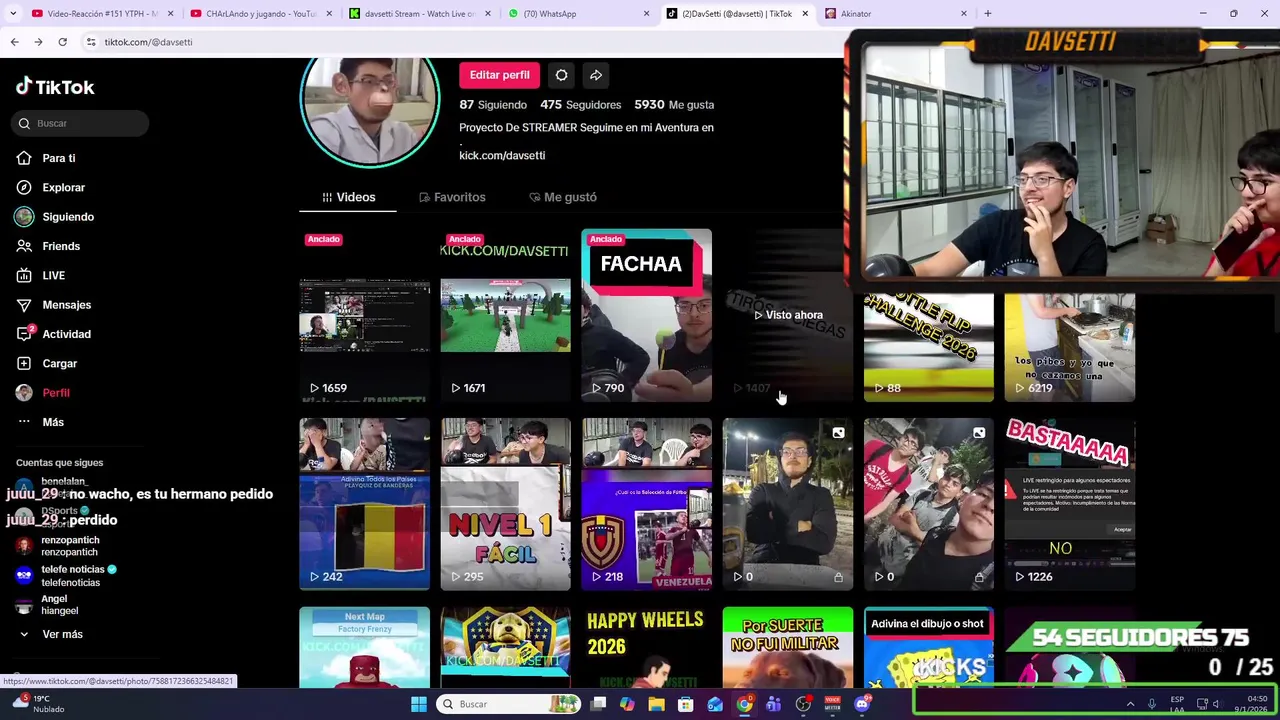Reload the page
This screenshot has height=720, width=1280.
tap(62, 42)
